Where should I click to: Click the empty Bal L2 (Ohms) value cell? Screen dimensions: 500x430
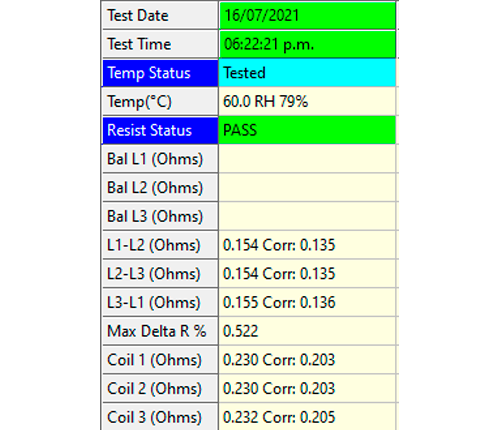point(307,187)
